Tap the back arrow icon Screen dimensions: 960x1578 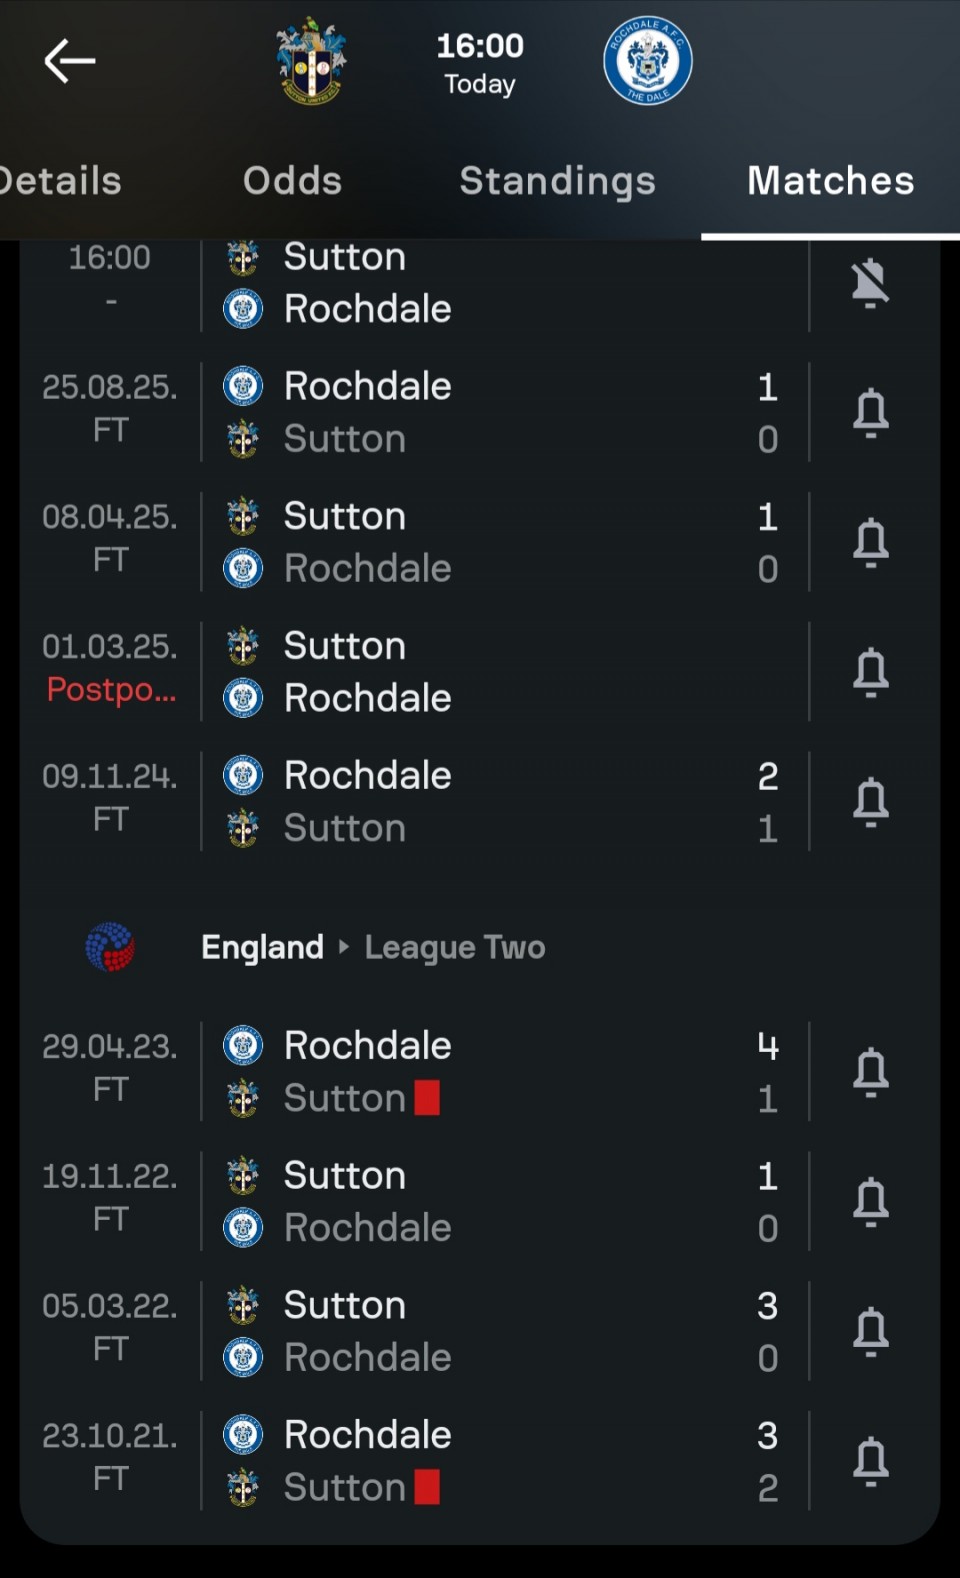tap(69, 62)
